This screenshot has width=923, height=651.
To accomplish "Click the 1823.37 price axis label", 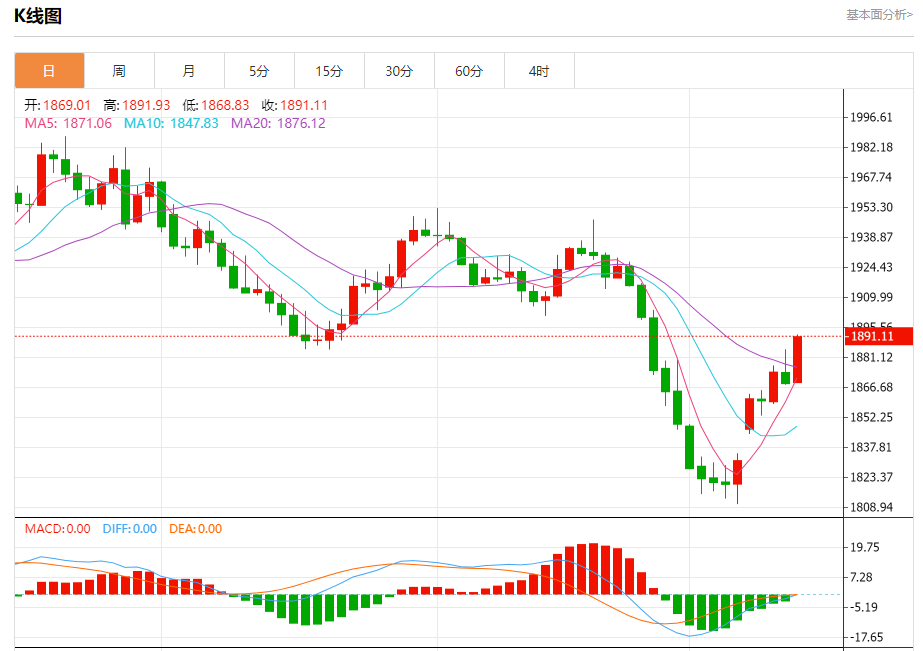I will pos(871,477).
